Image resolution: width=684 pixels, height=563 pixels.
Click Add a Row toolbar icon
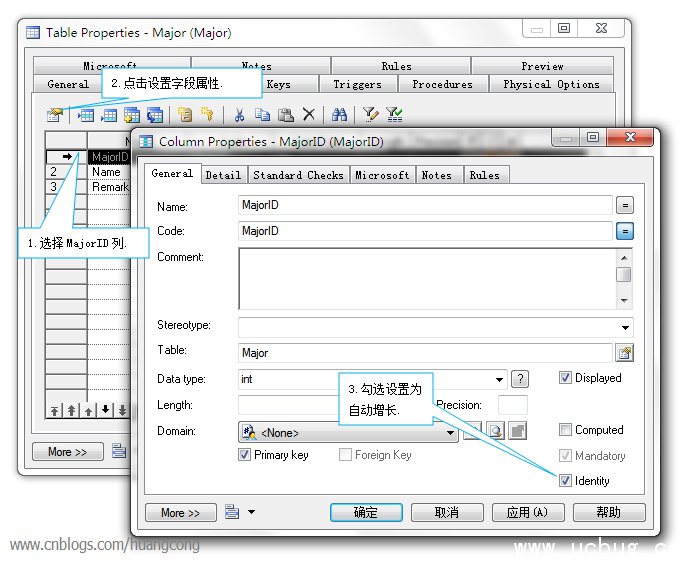click(109, 115)
